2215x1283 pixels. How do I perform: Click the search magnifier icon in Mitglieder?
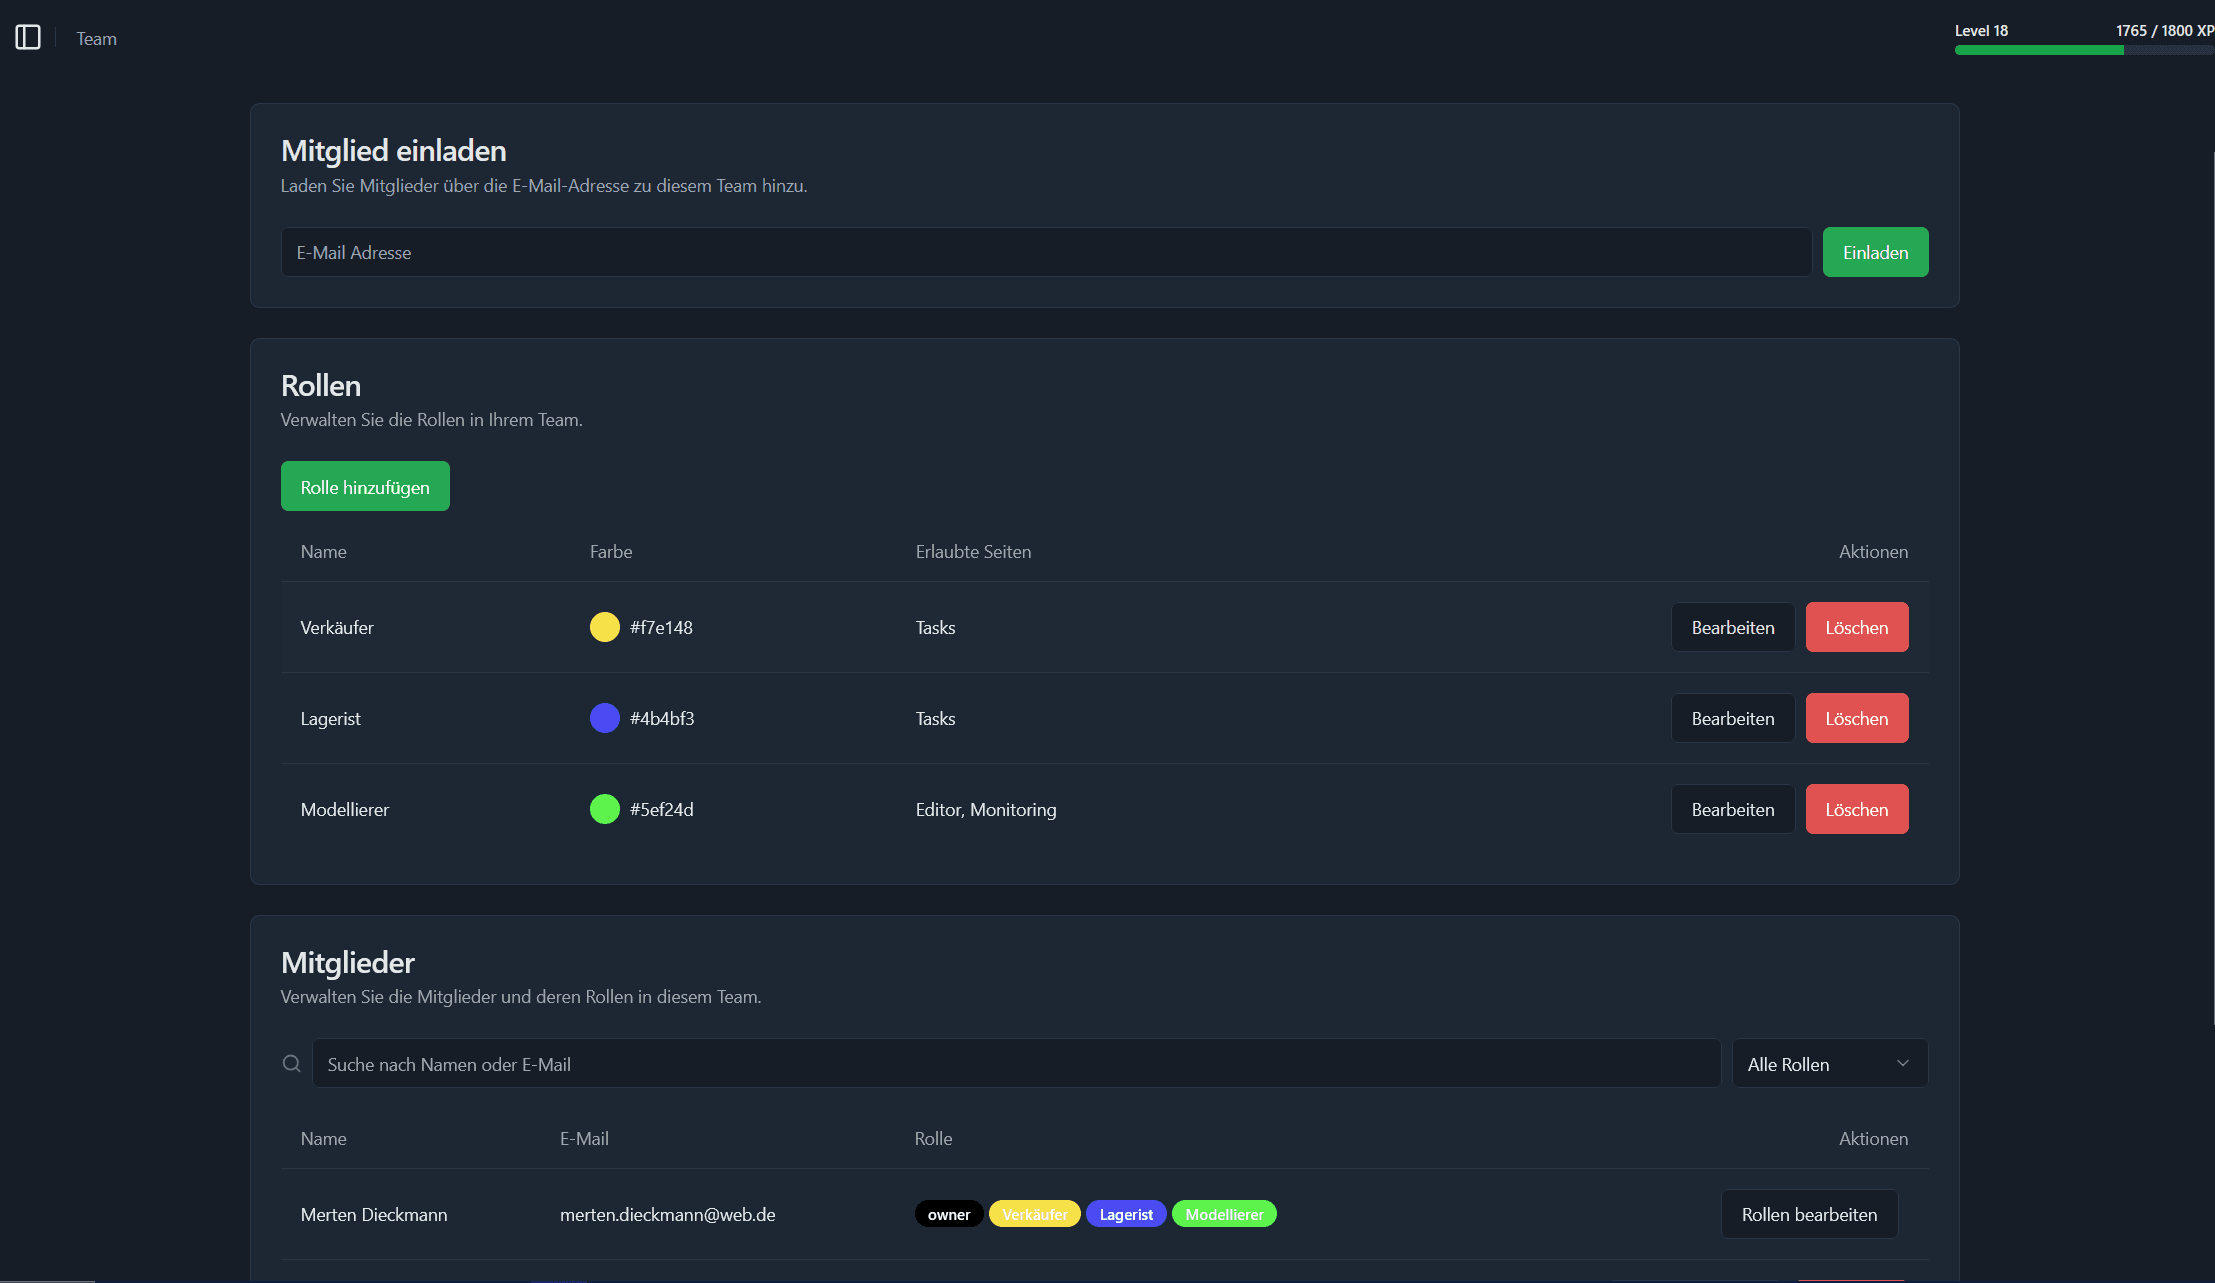[x=292, y=1063]
